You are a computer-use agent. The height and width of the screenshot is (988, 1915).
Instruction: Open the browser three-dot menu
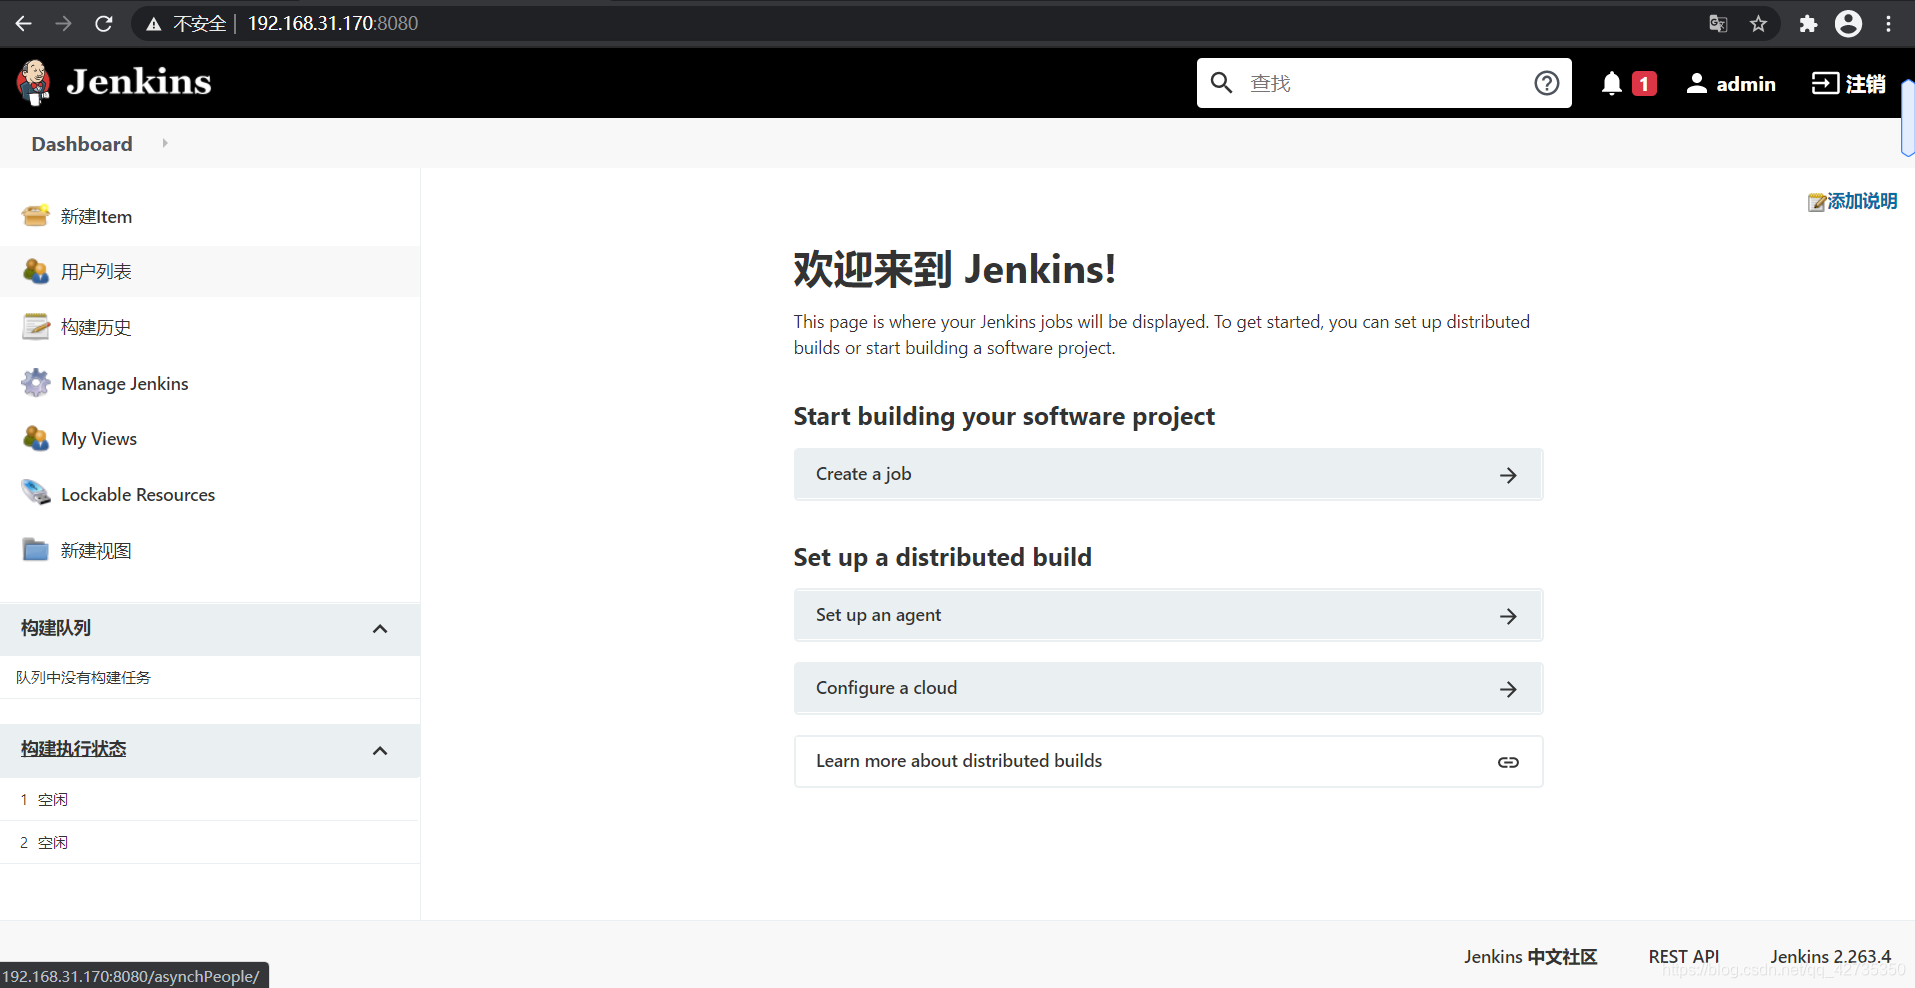click(x=1888, y=24)
